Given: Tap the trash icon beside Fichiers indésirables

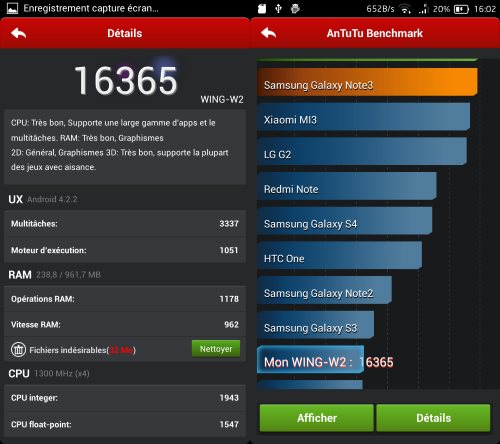Looking at the screenshot, I should pyautogui.click(x=18, y=350).
